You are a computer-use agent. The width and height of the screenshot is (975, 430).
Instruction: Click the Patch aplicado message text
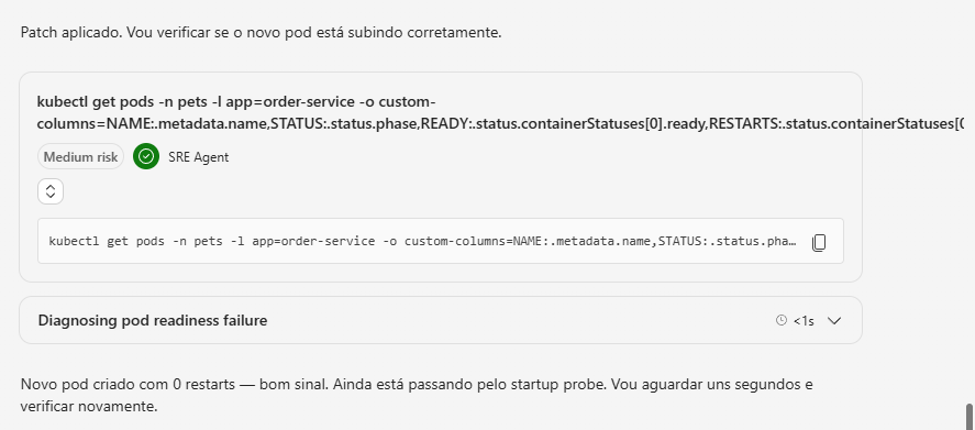[261, 32]
